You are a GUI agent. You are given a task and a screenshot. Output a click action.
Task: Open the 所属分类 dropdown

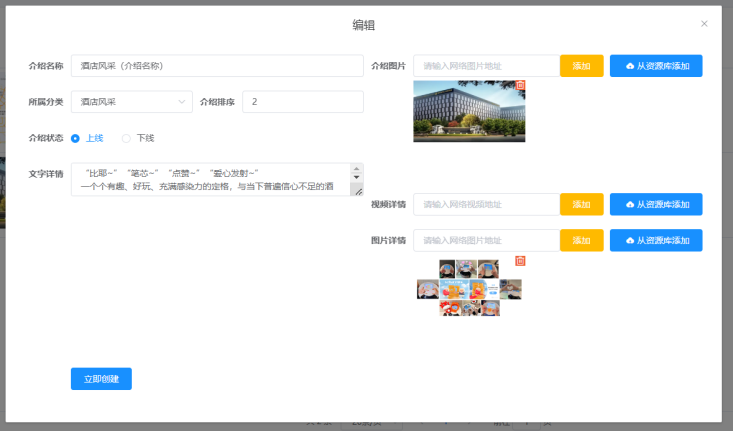[x=132, y=102]
